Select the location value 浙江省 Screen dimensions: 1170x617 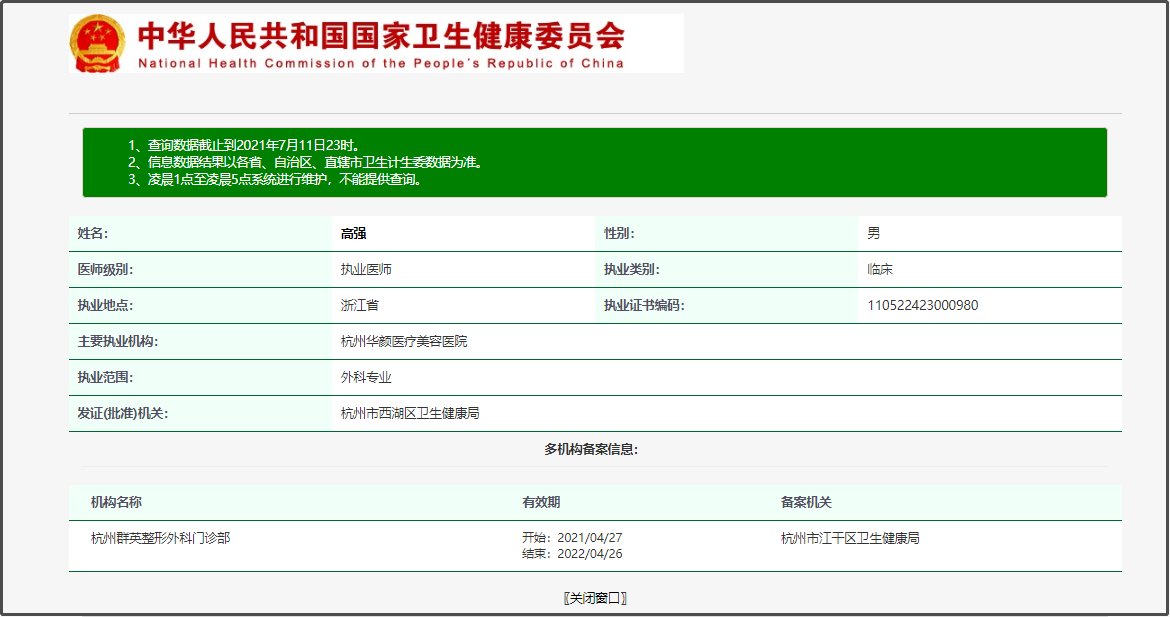(360, 305)
